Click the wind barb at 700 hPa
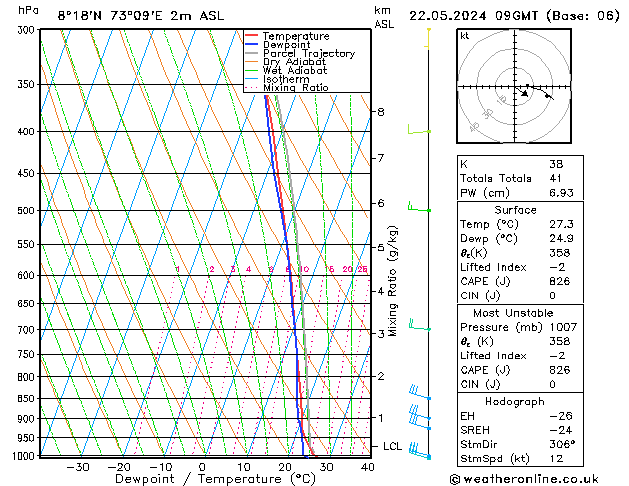629x486 pixels. [420, 325]
